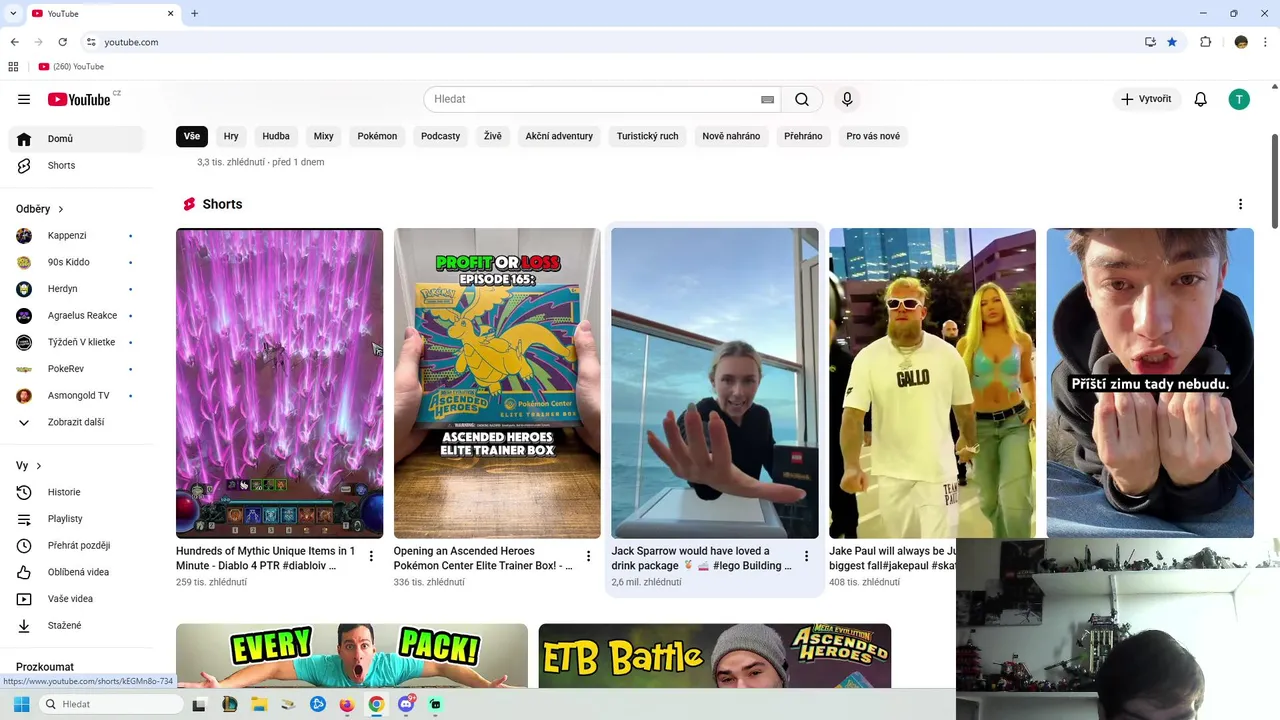Viewport: 1280px width, 720px height.
Task: Open options for the Jack Sparrow short
Action: pos(806,556)
